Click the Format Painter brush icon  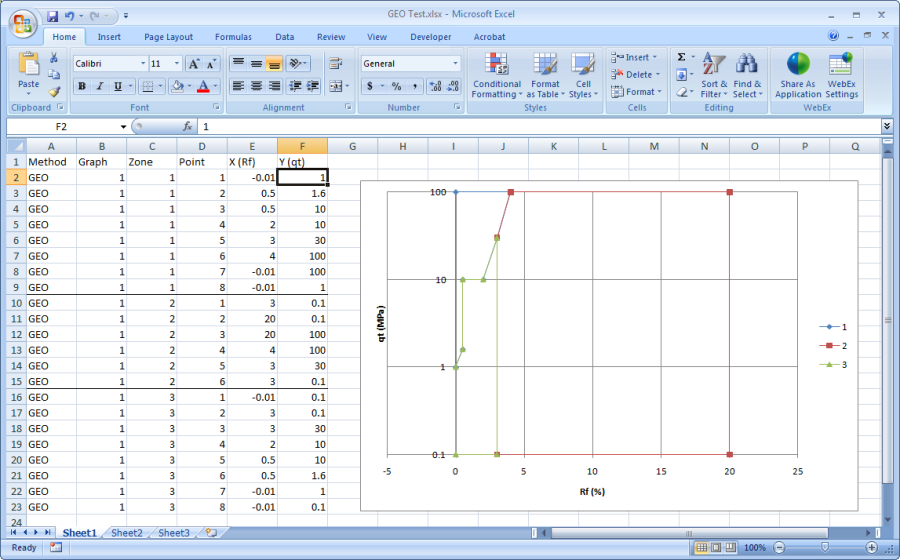click(x=54, y=92)
